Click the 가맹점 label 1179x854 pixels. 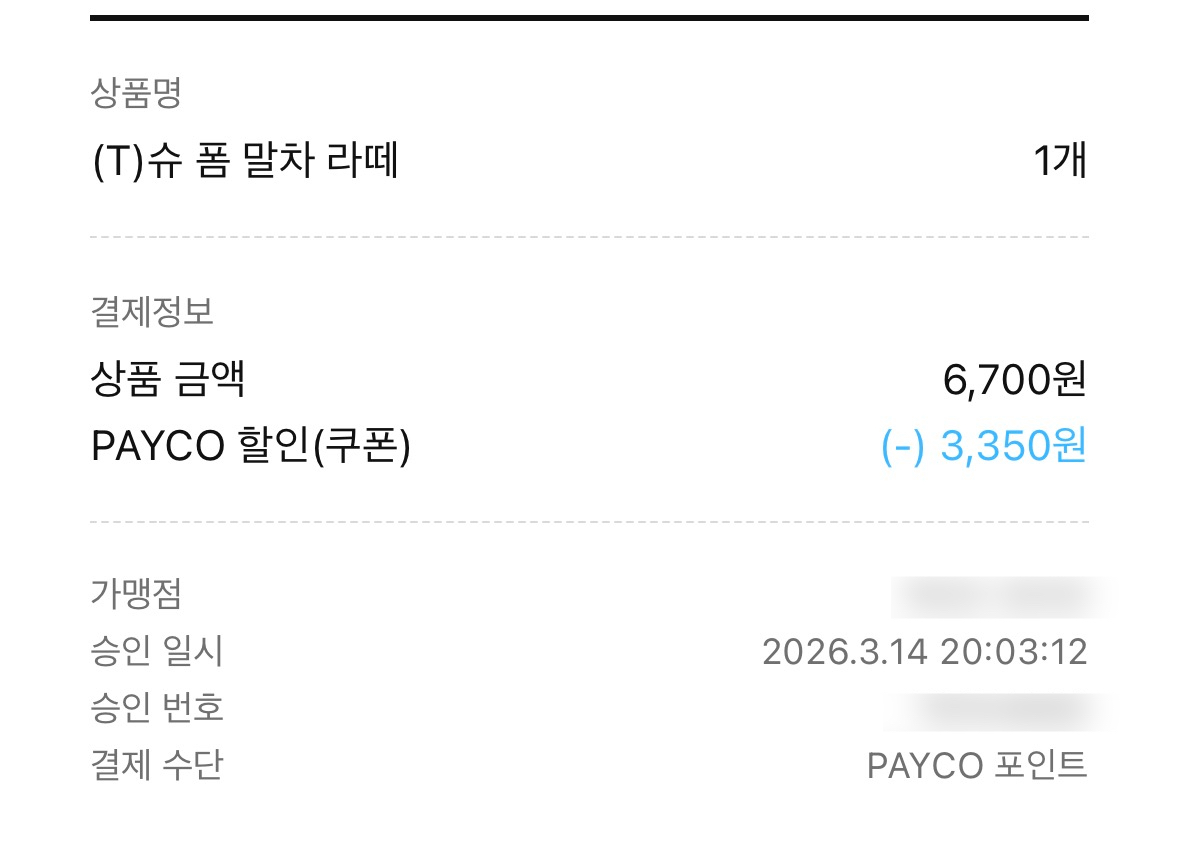[136, 594]
